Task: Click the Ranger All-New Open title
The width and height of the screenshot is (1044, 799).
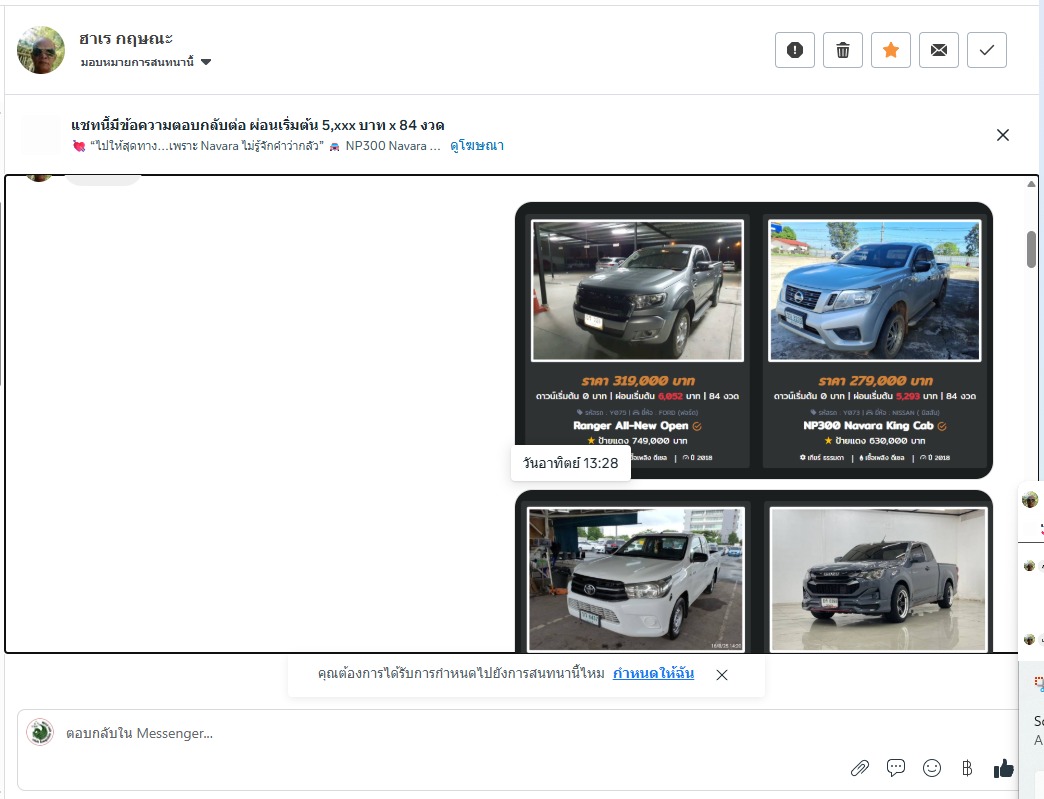Action: pyautogui.click(x=631, y=425)
